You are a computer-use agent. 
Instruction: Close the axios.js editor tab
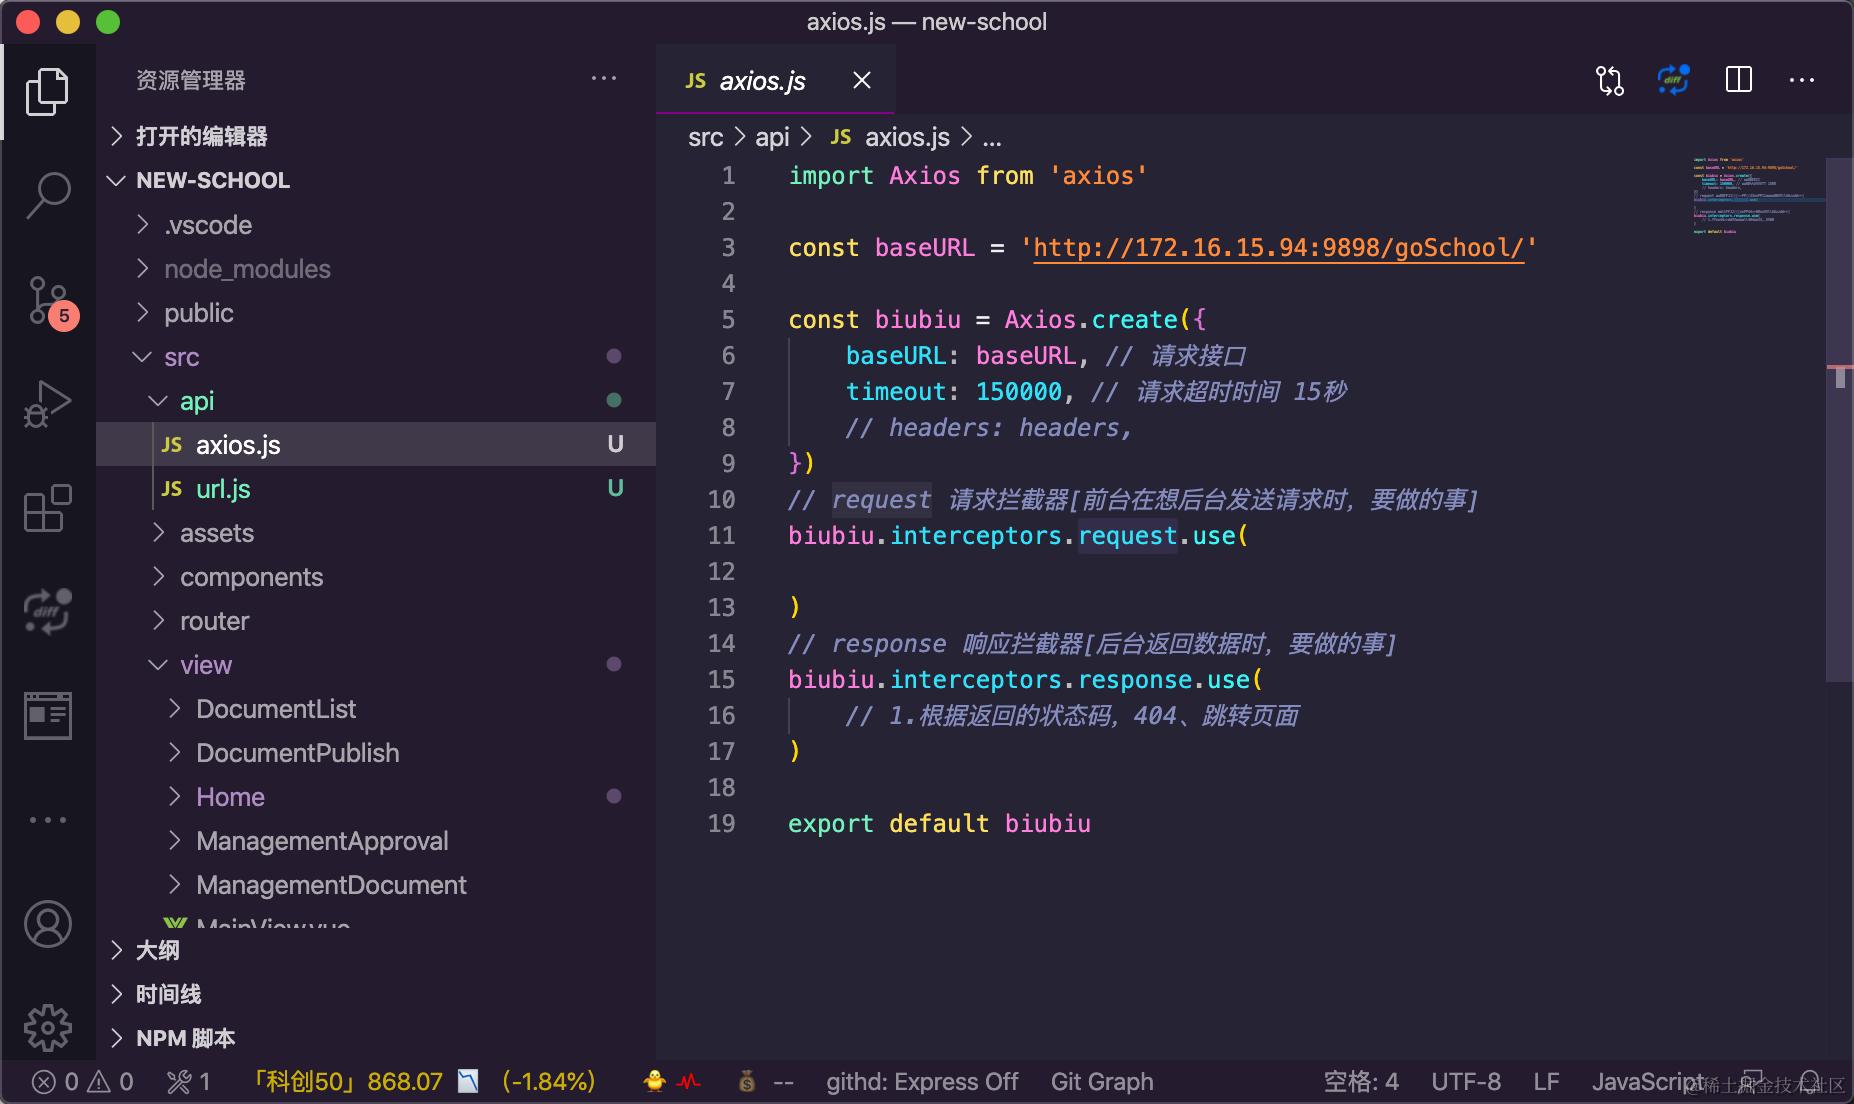[861, 80]
